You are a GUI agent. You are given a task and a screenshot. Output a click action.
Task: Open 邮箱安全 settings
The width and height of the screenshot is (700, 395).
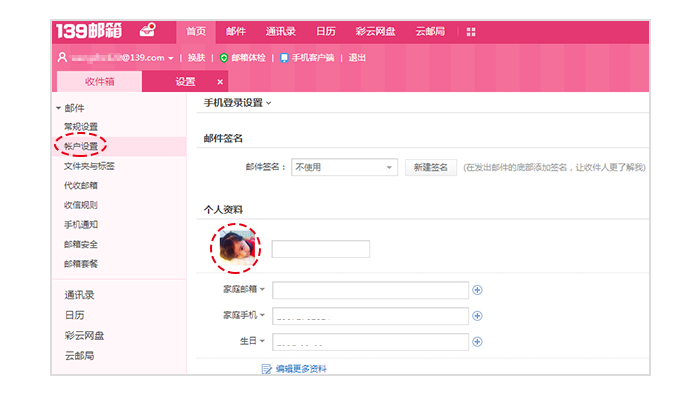pos(81,245)
